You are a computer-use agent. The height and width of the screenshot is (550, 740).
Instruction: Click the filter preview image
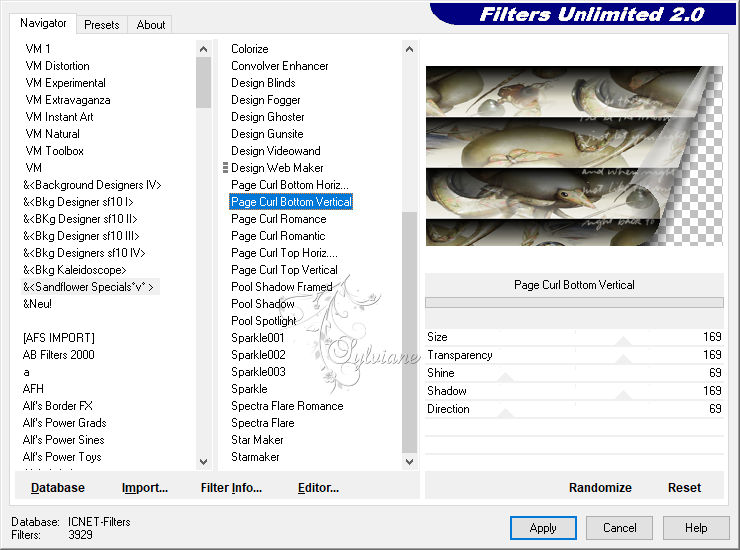coord(574,156)
